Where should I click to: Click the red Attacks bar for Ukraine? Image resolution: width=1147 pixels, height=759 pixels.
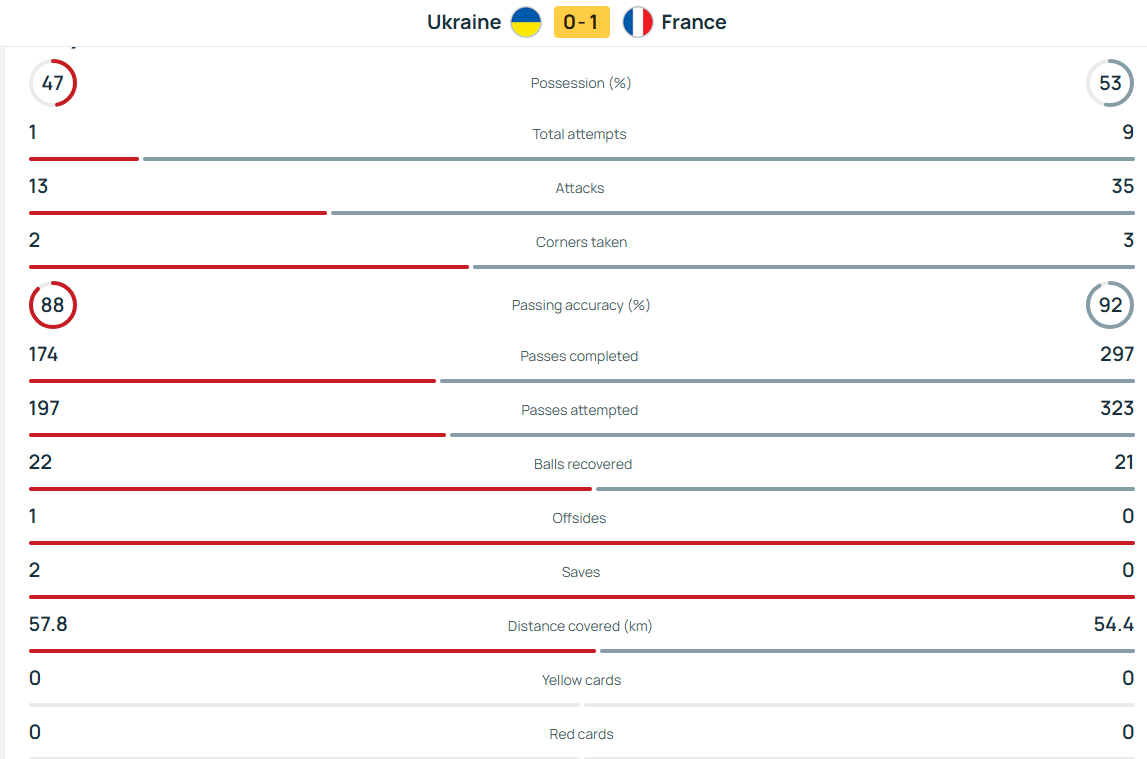178,213
